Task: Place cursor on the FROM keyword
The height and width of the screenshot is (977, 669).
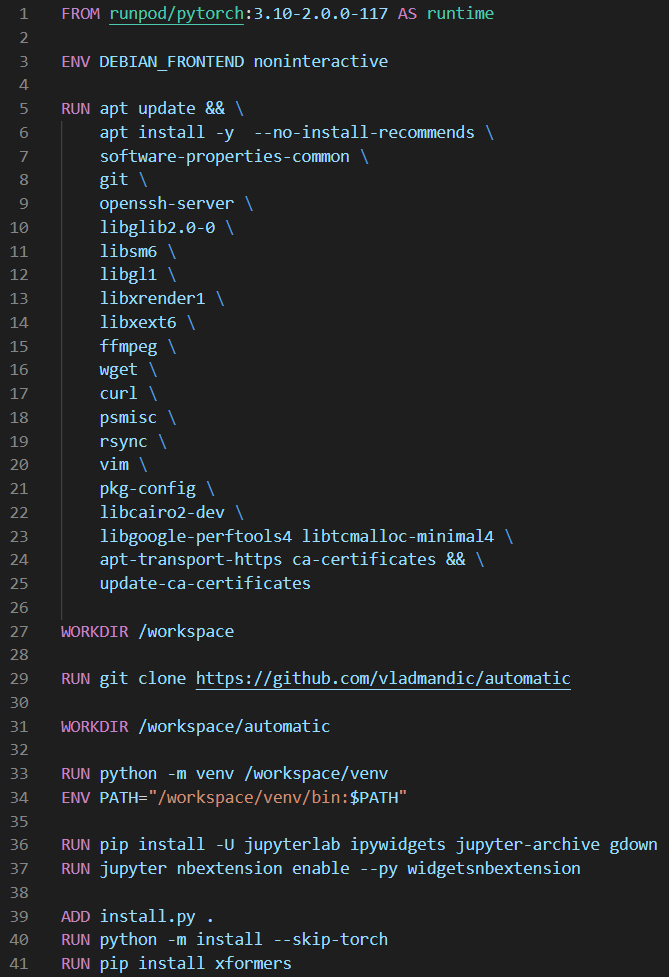Action: click(80, 14)
